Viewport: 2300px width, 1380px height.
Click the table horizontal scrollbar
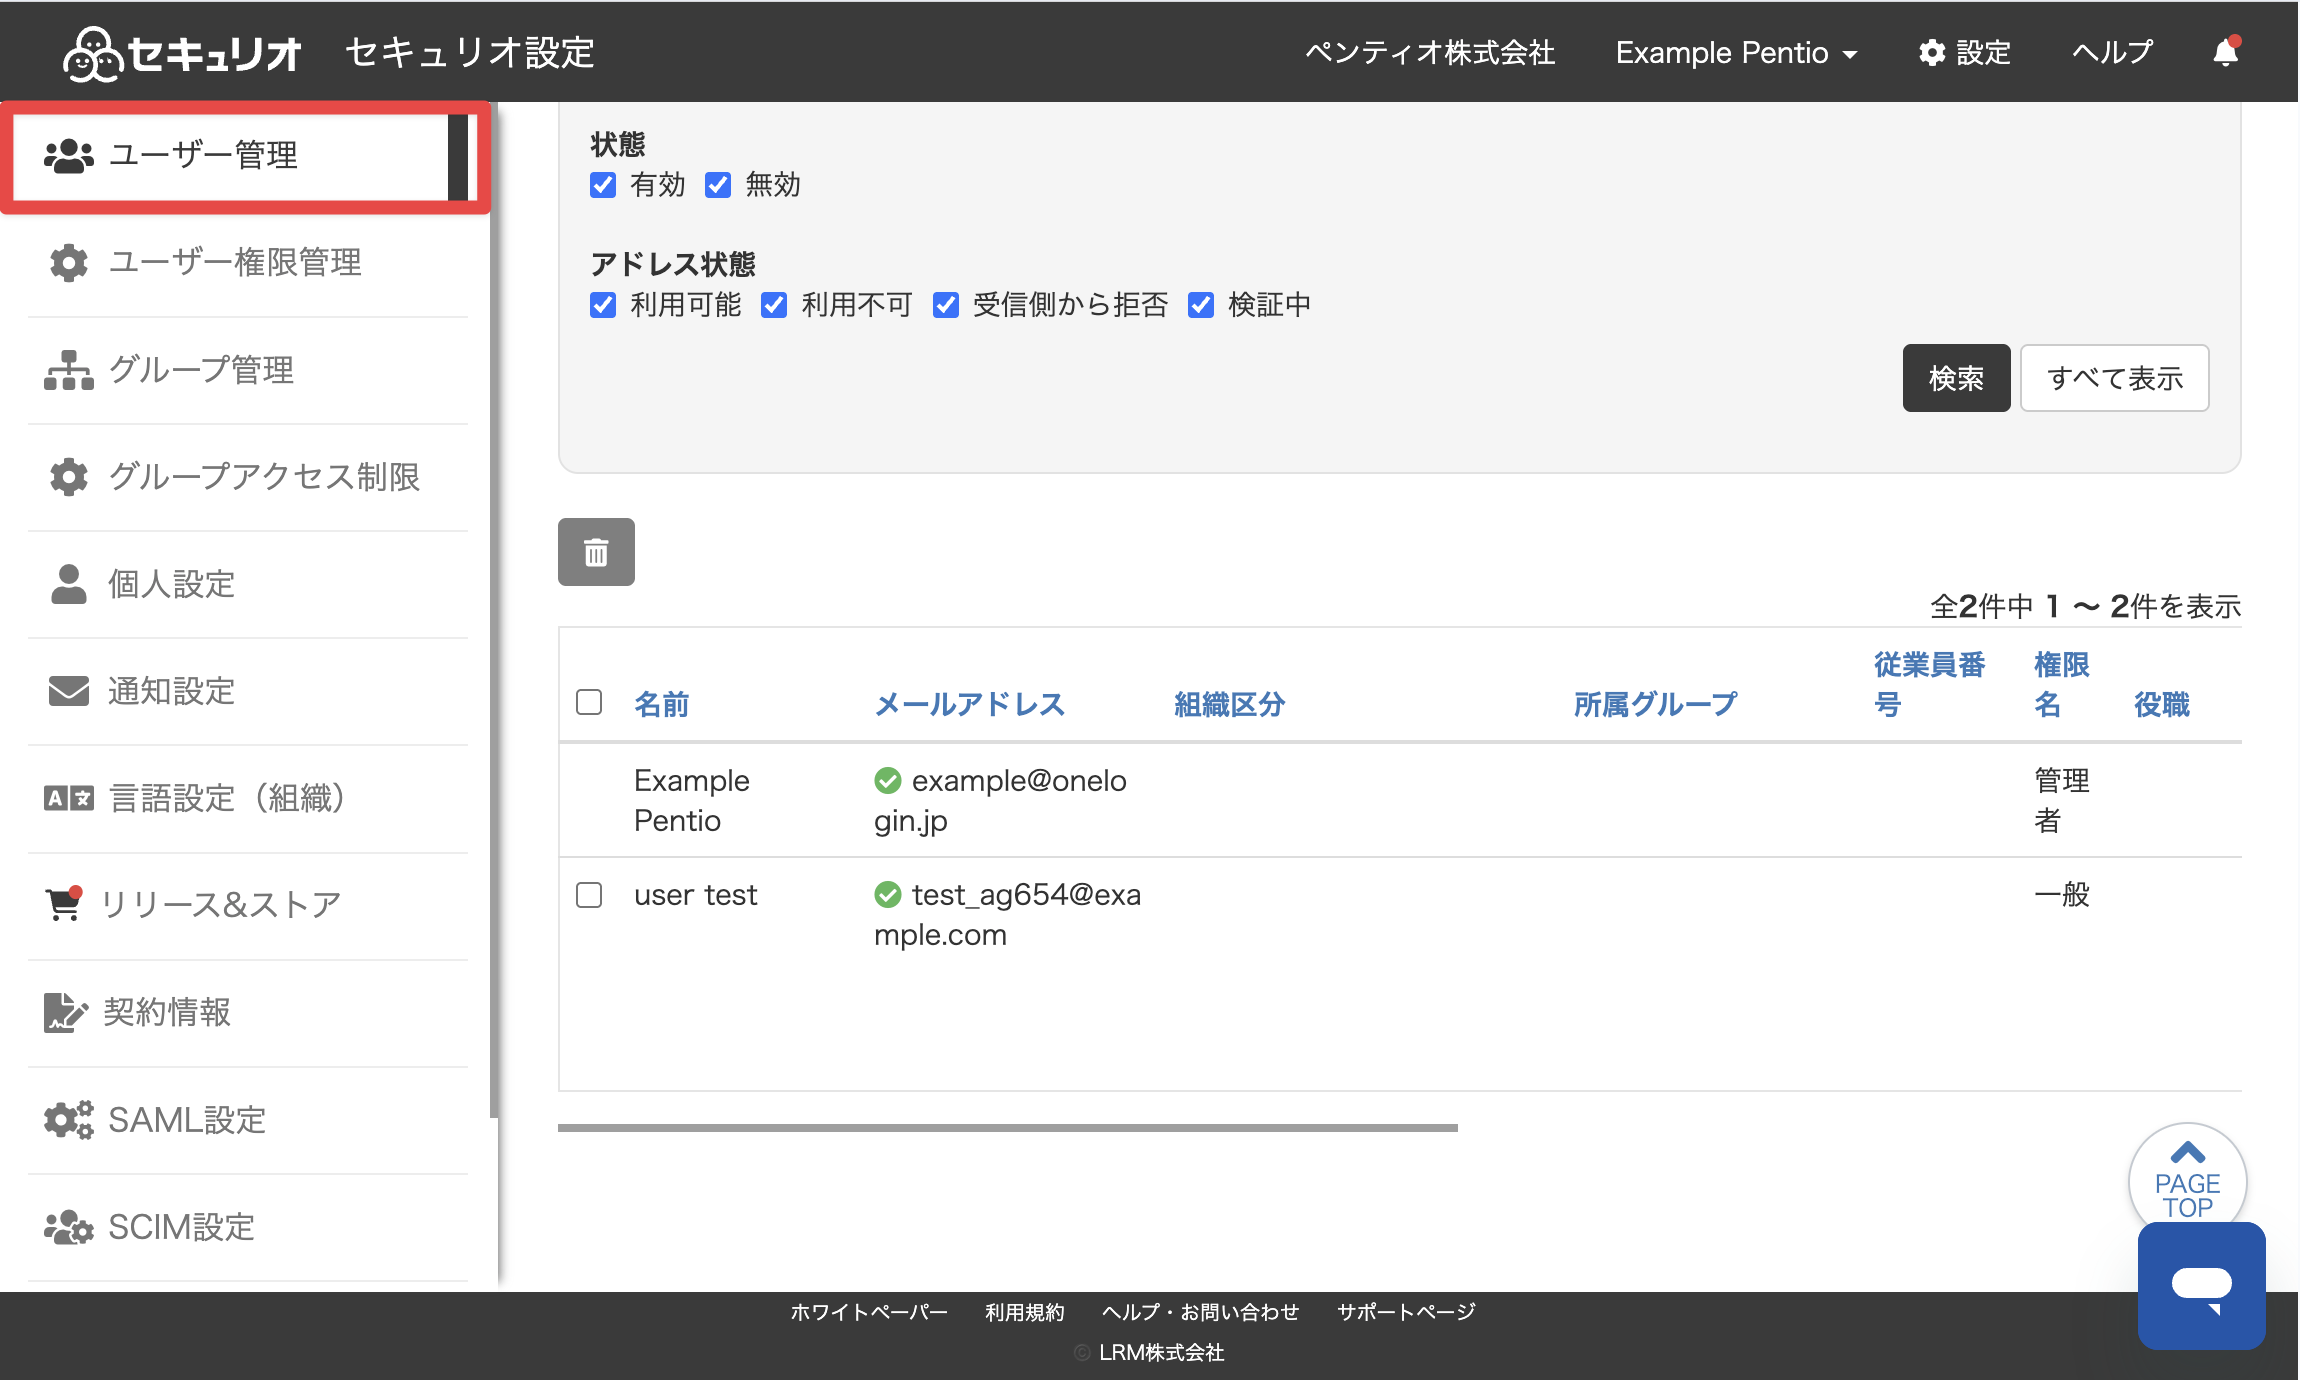pos(1008,1127)
